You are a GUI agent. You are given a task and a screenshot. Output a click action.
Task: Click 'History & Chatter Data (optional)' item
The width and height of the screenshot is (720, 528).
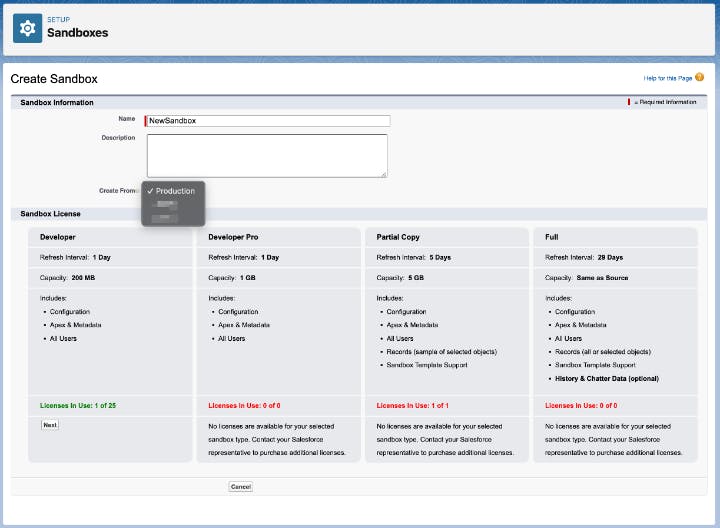(607, 379)
